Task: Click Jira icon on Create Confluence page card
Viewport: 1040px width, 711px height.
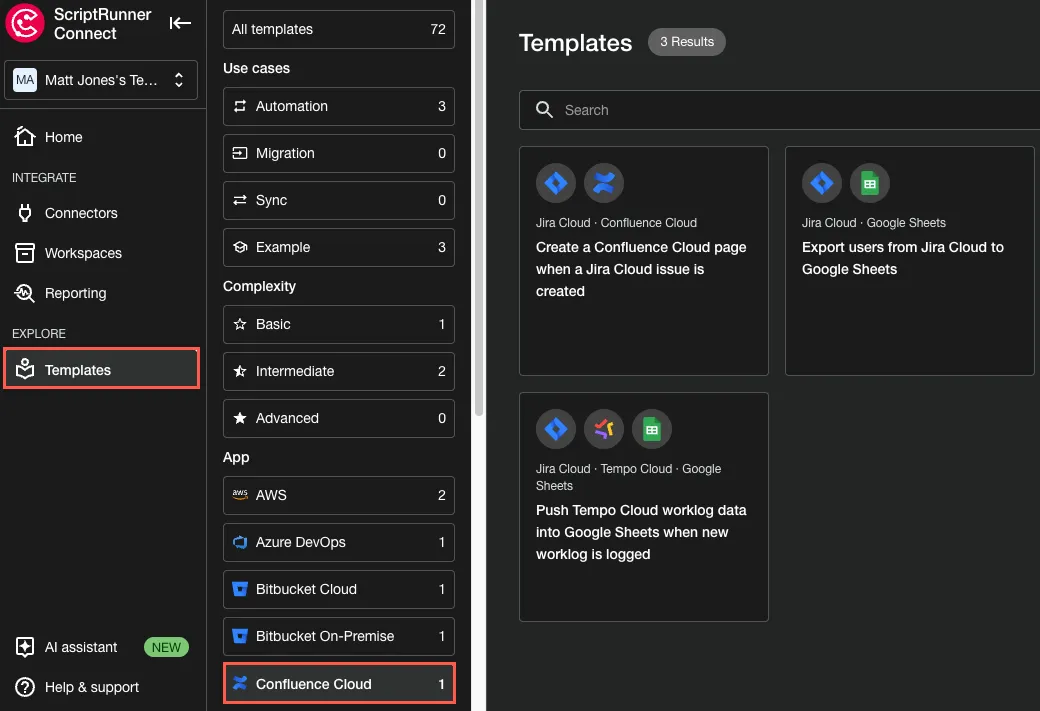Action: [x=556, y=183]
